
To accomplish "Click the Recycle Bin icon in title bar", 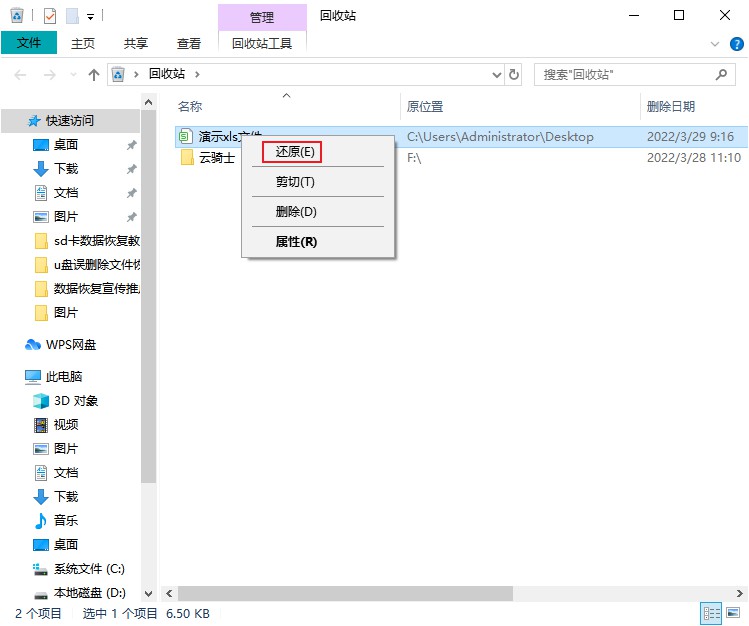I will click(17, 16).
